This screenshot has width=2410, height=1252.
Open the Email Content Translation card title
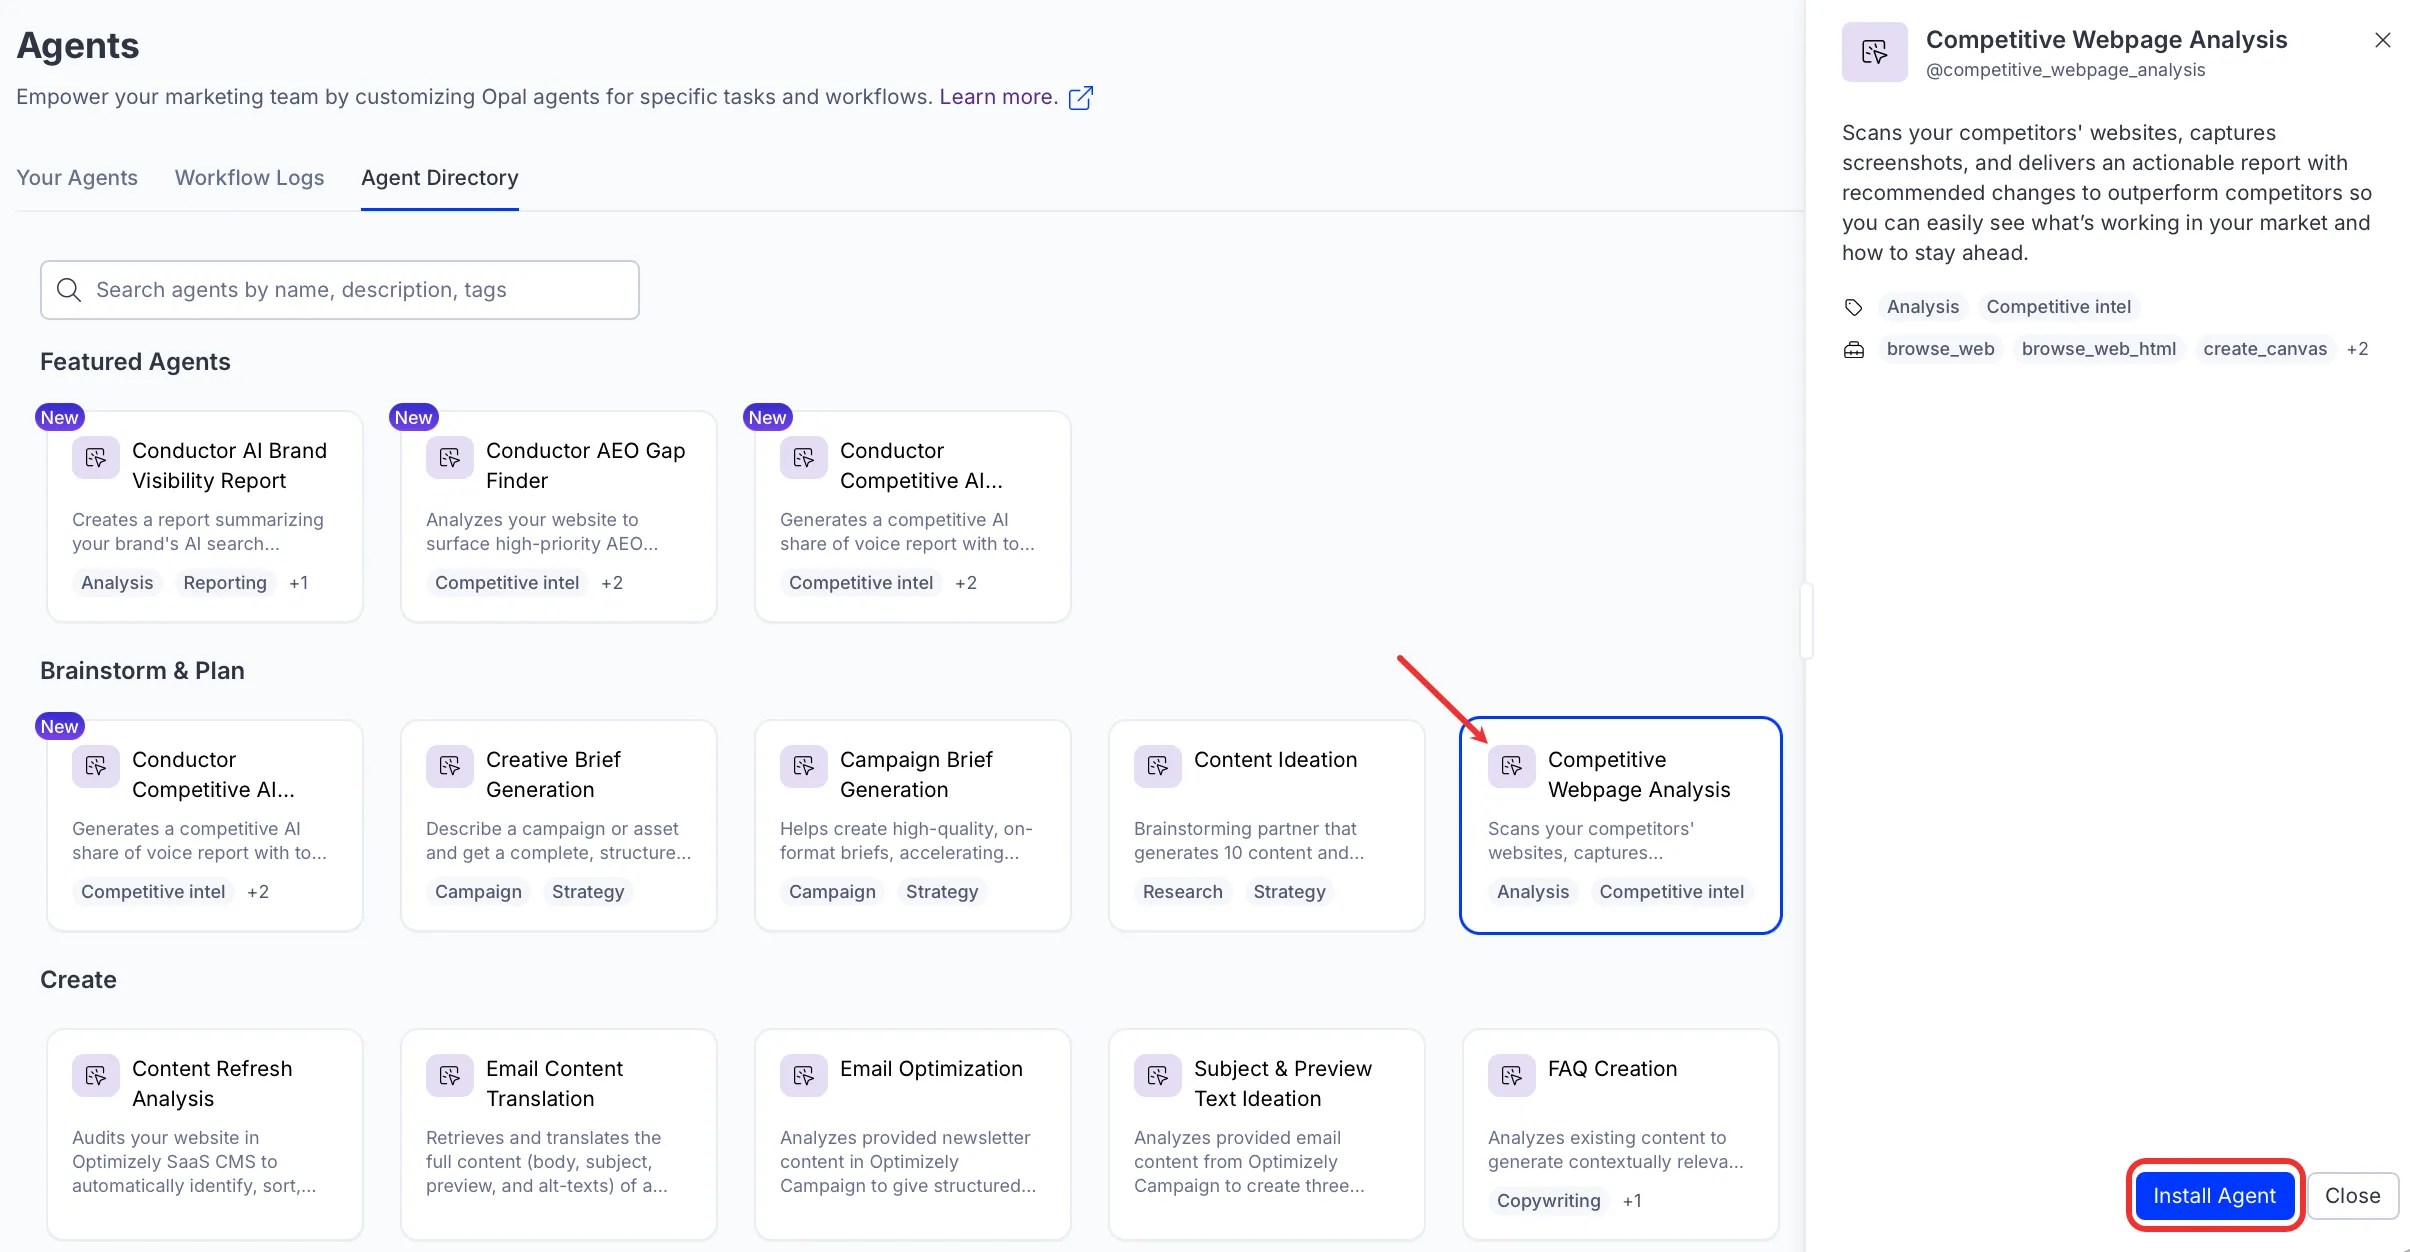[554, 1084]
